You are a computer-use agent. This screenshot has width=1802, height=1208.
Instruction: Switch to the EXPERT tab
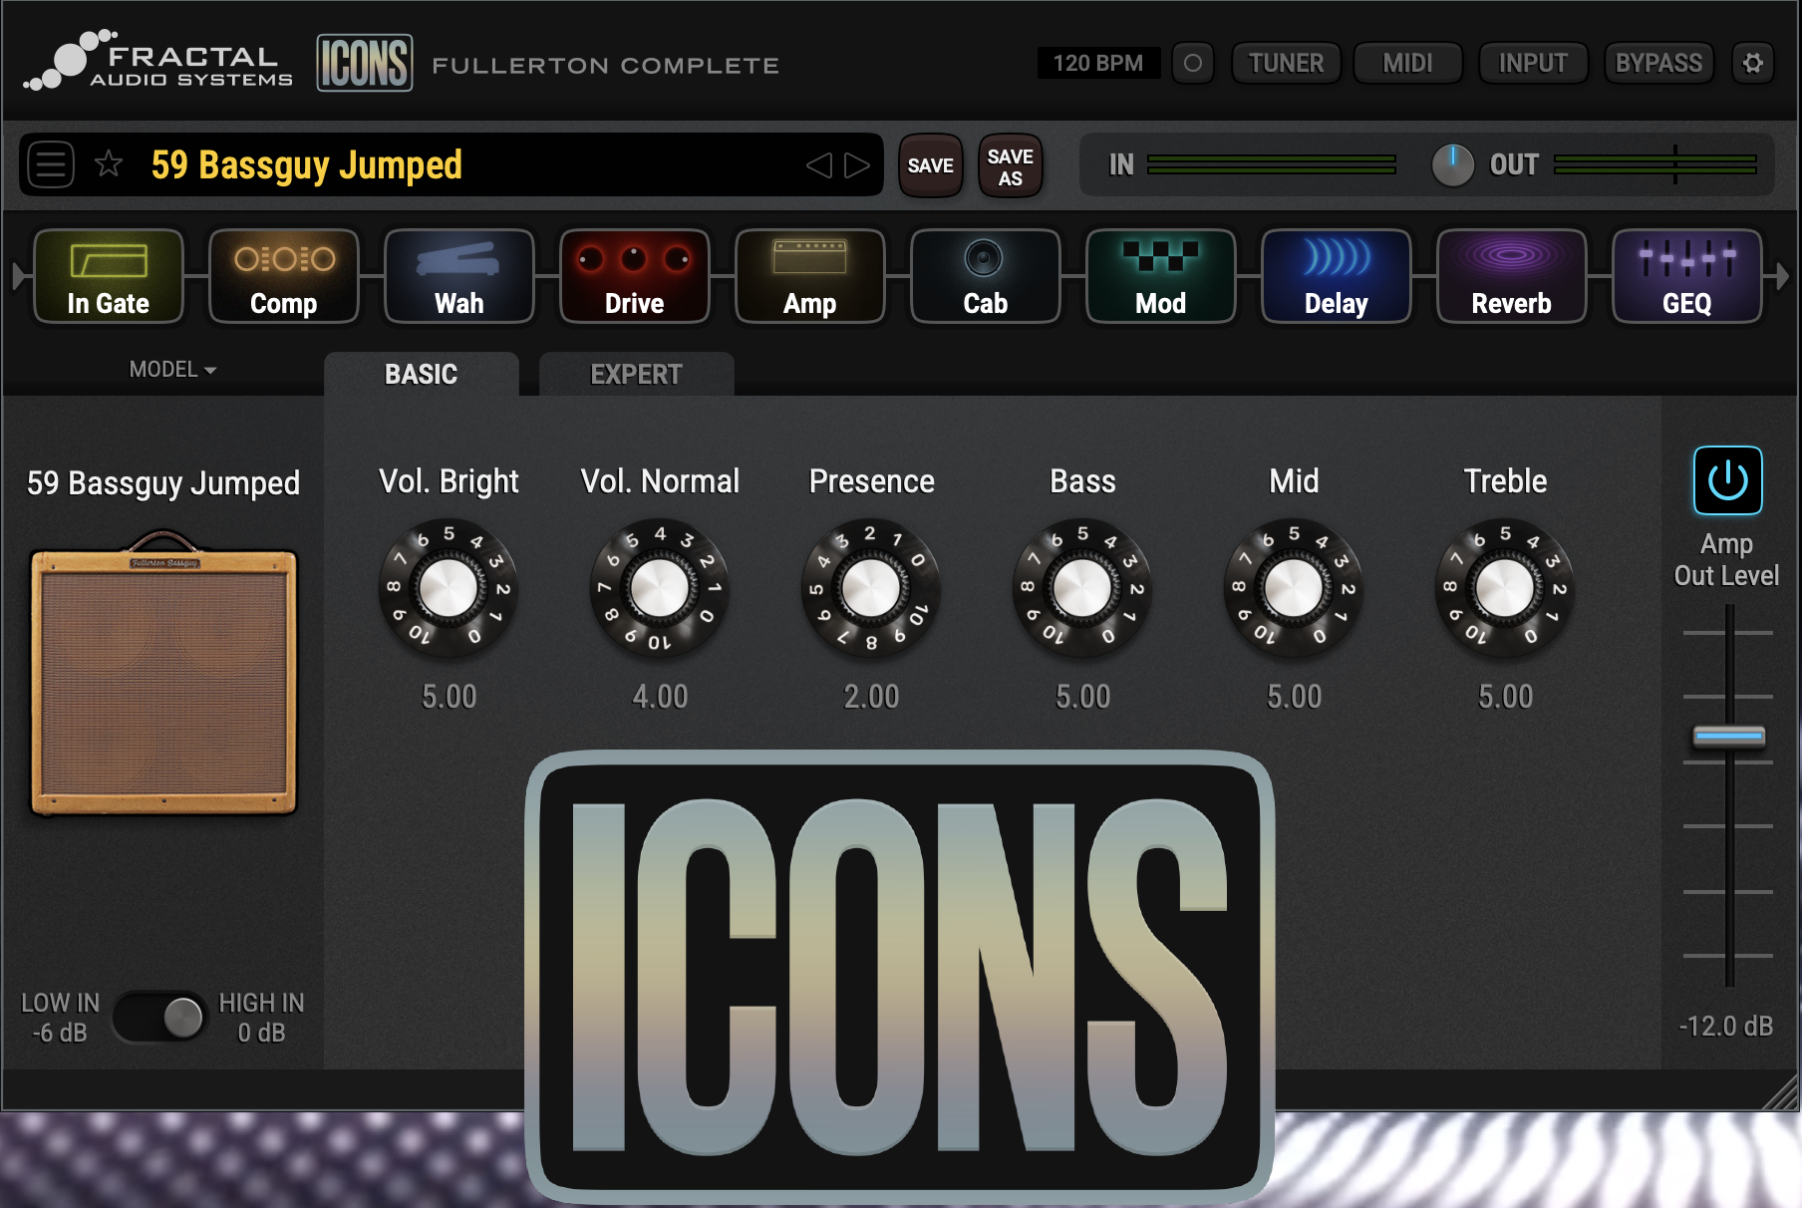636,374
